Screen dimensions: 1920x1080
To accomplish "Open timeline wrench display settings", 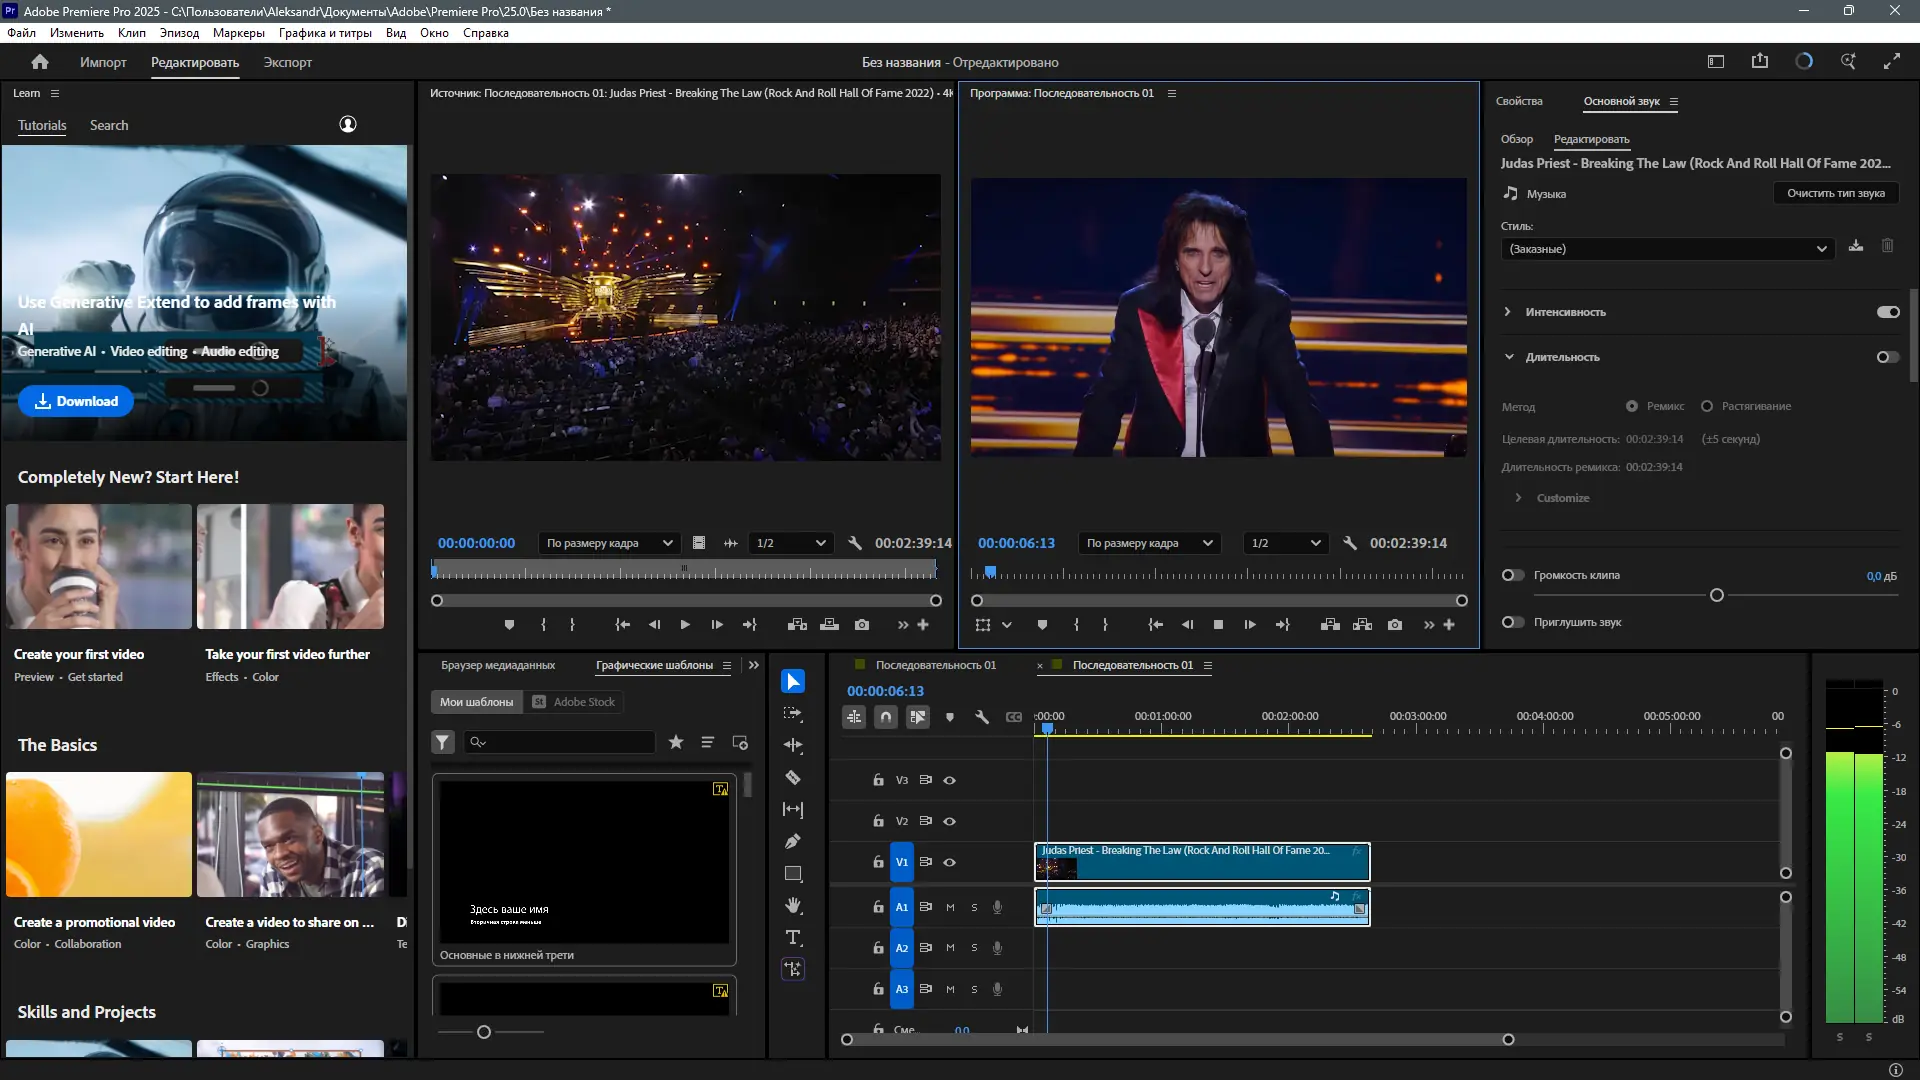I will point(981,716).
